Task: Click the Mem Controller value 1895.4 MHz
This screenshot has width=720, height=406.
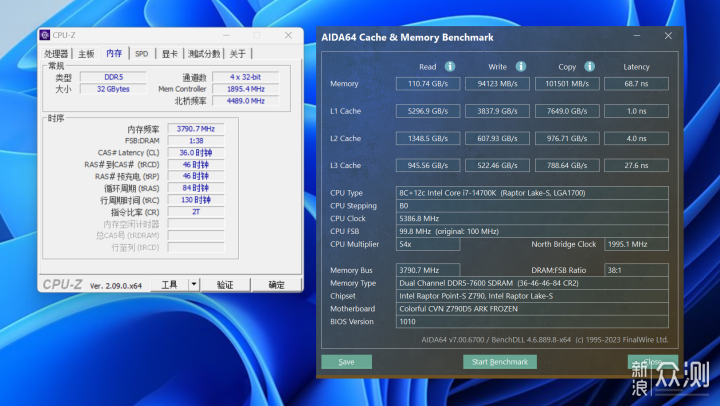Action: pyautogui.click(x=246, y=89)
